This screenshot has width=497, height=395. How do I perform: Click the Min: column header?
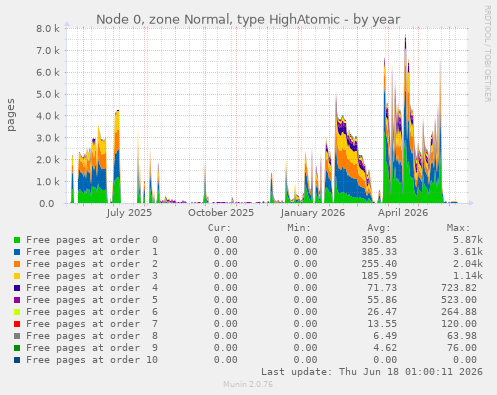[299, 228]
